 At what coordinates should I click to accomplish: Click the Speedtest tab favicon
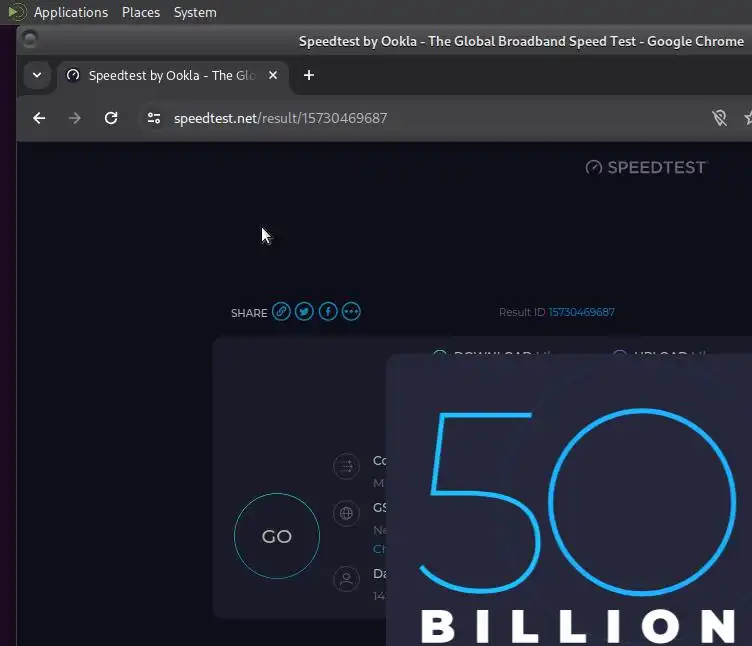point(73,75)
